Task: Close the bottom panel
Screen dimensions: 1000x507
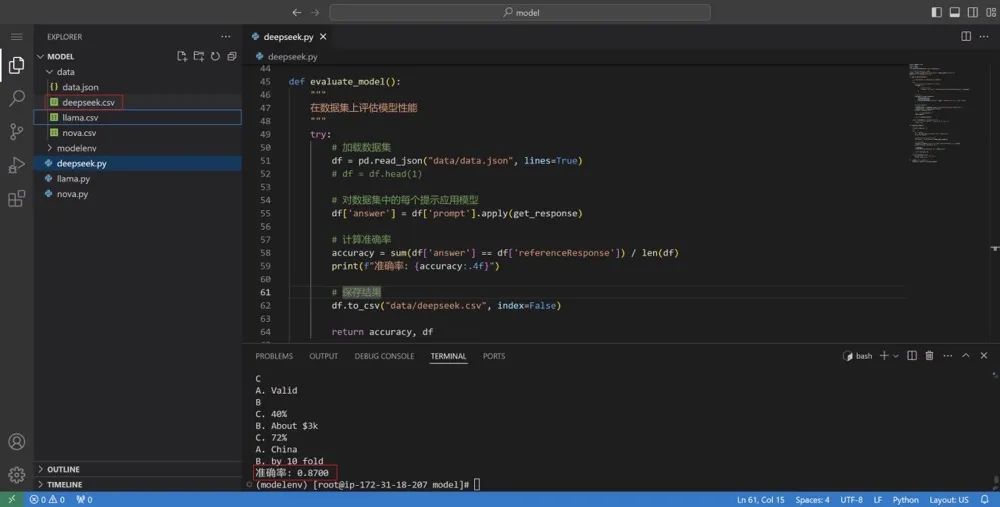Action: [x=984, y=356]
